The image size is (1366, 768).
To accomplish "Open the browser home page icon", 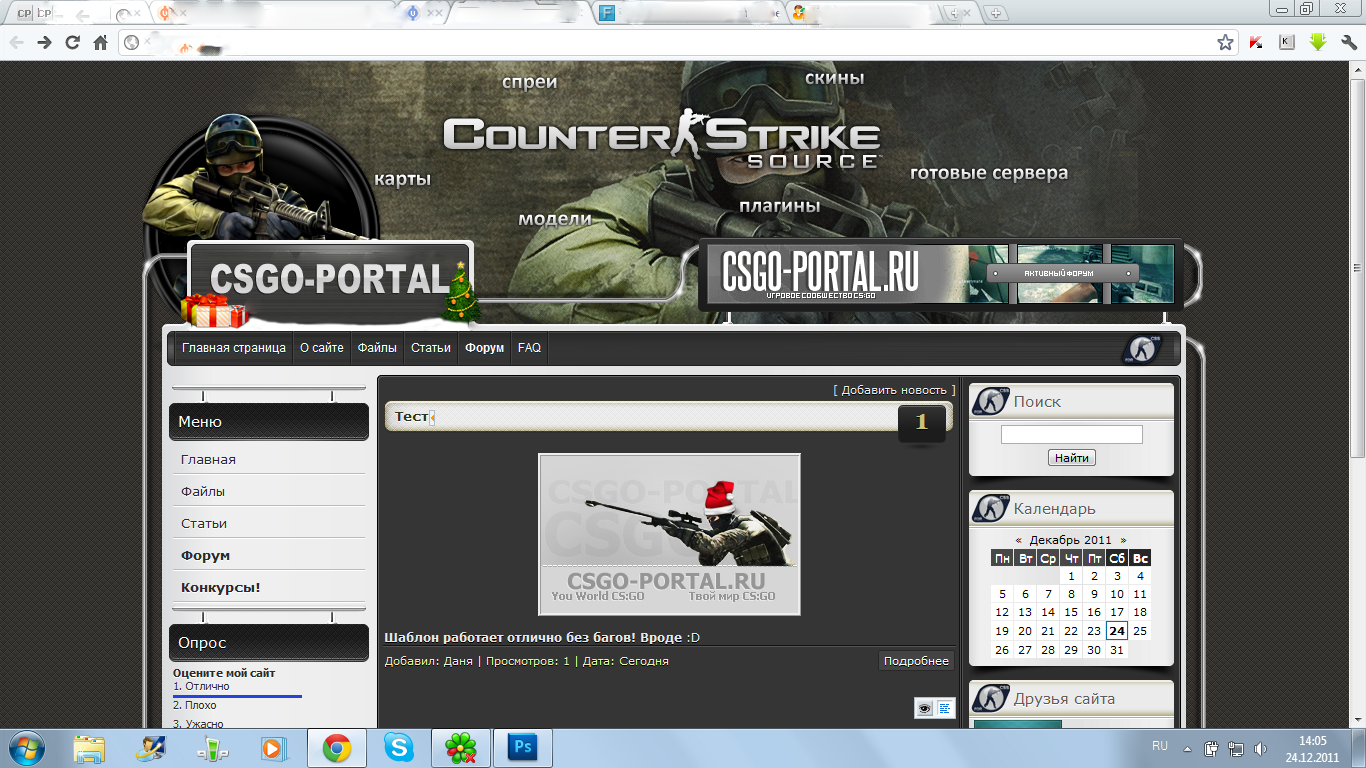I will point(100,42).
